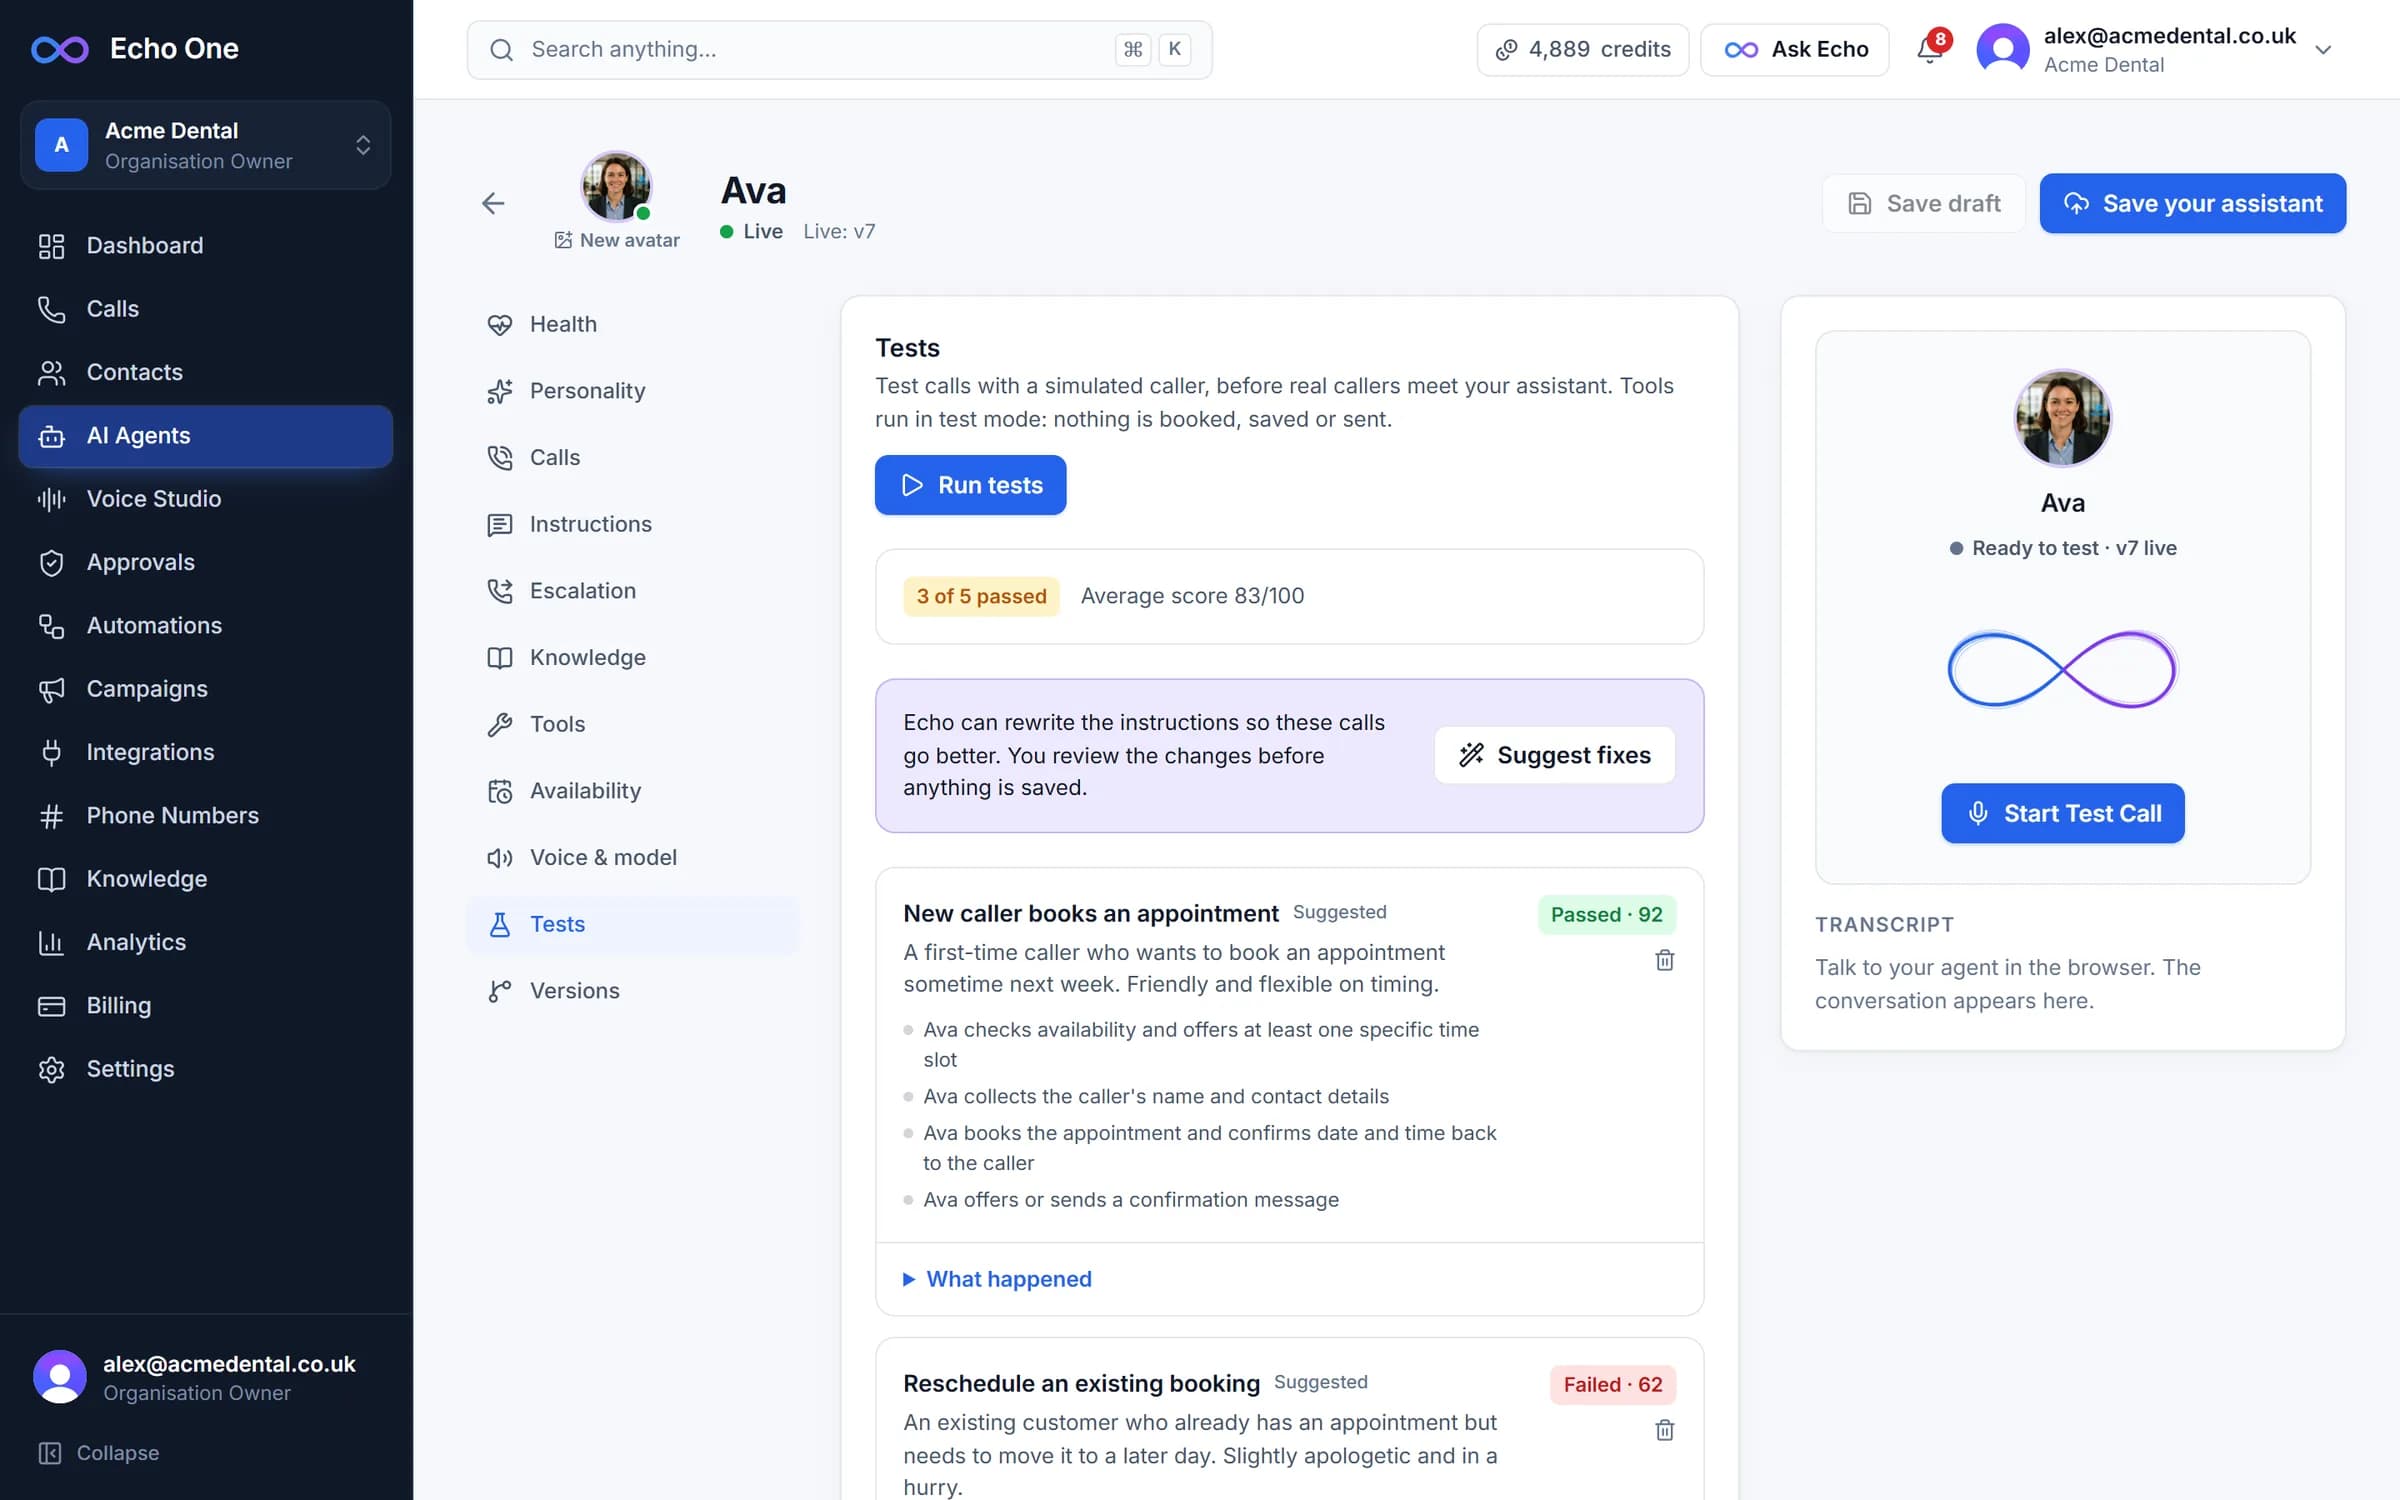Click the notifications bell icon

point(1930,49)
